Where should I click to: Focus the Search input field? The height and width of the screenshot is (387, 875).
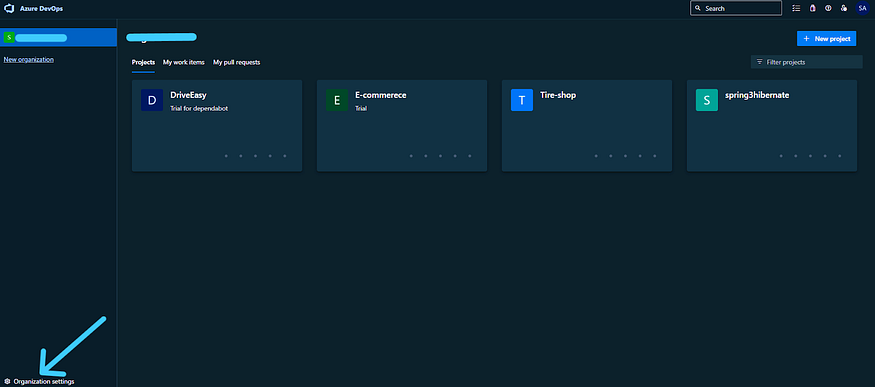click(x=736, y=8)
